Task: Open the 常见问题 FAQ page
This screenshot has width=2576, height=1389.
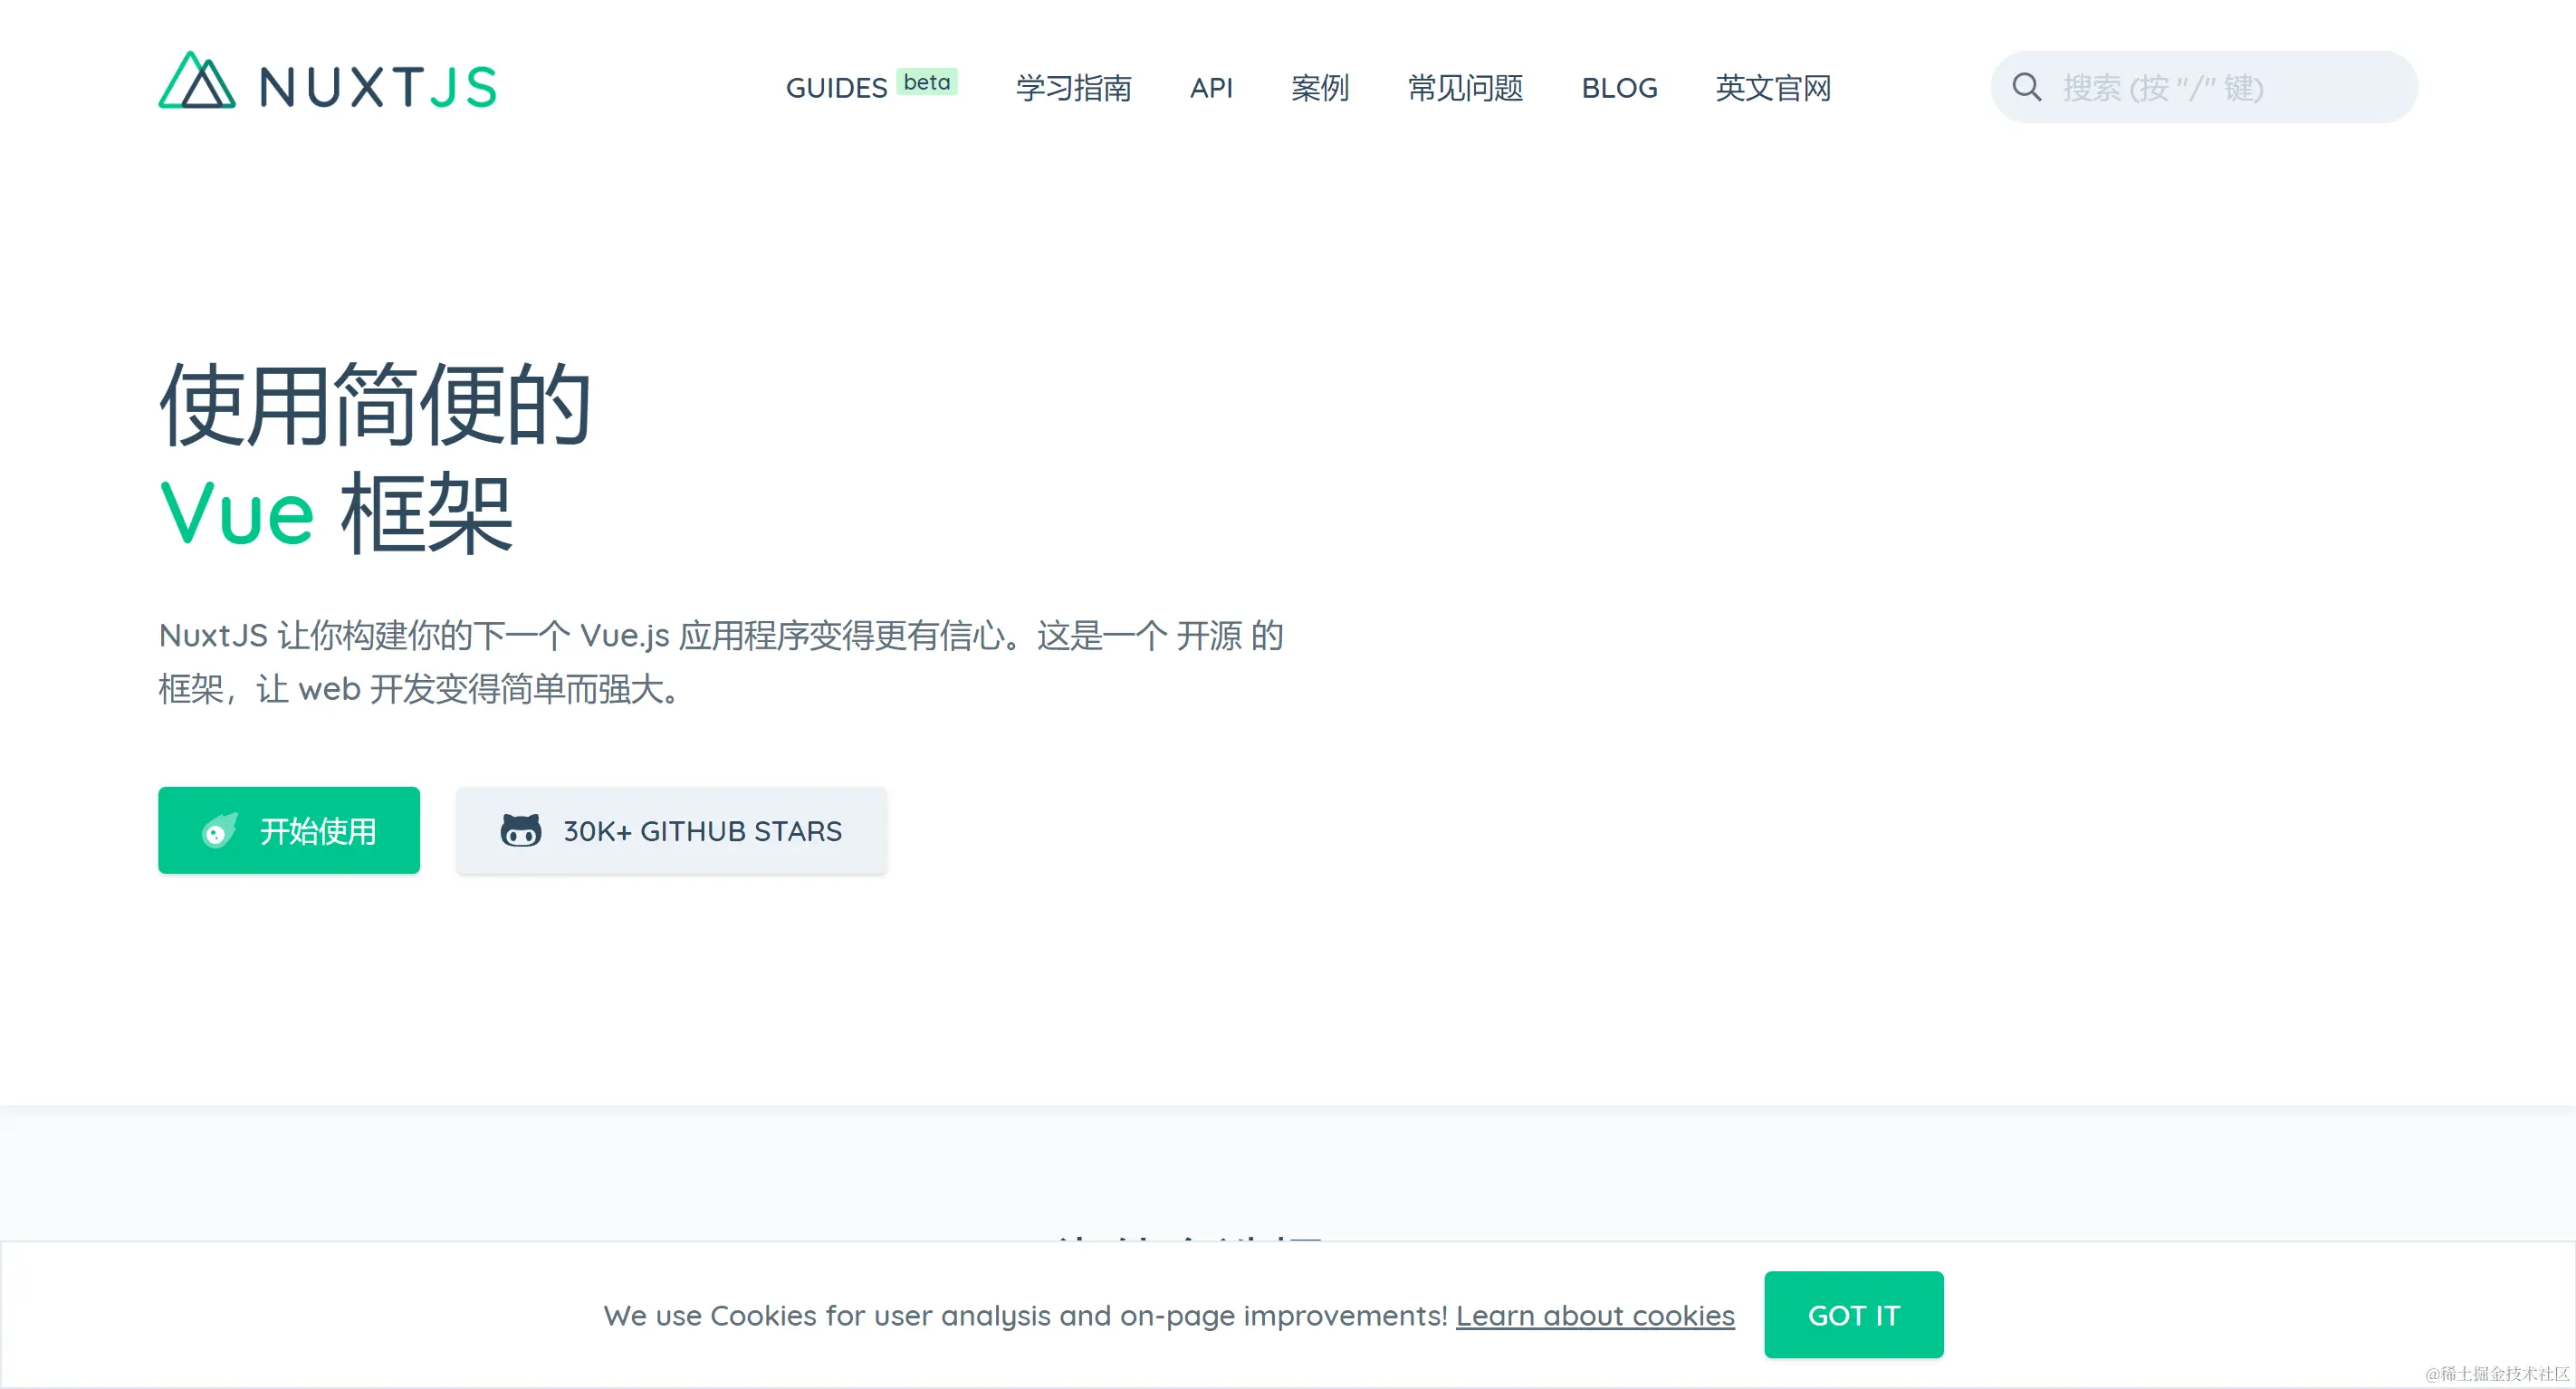Action: point(1464,88)
